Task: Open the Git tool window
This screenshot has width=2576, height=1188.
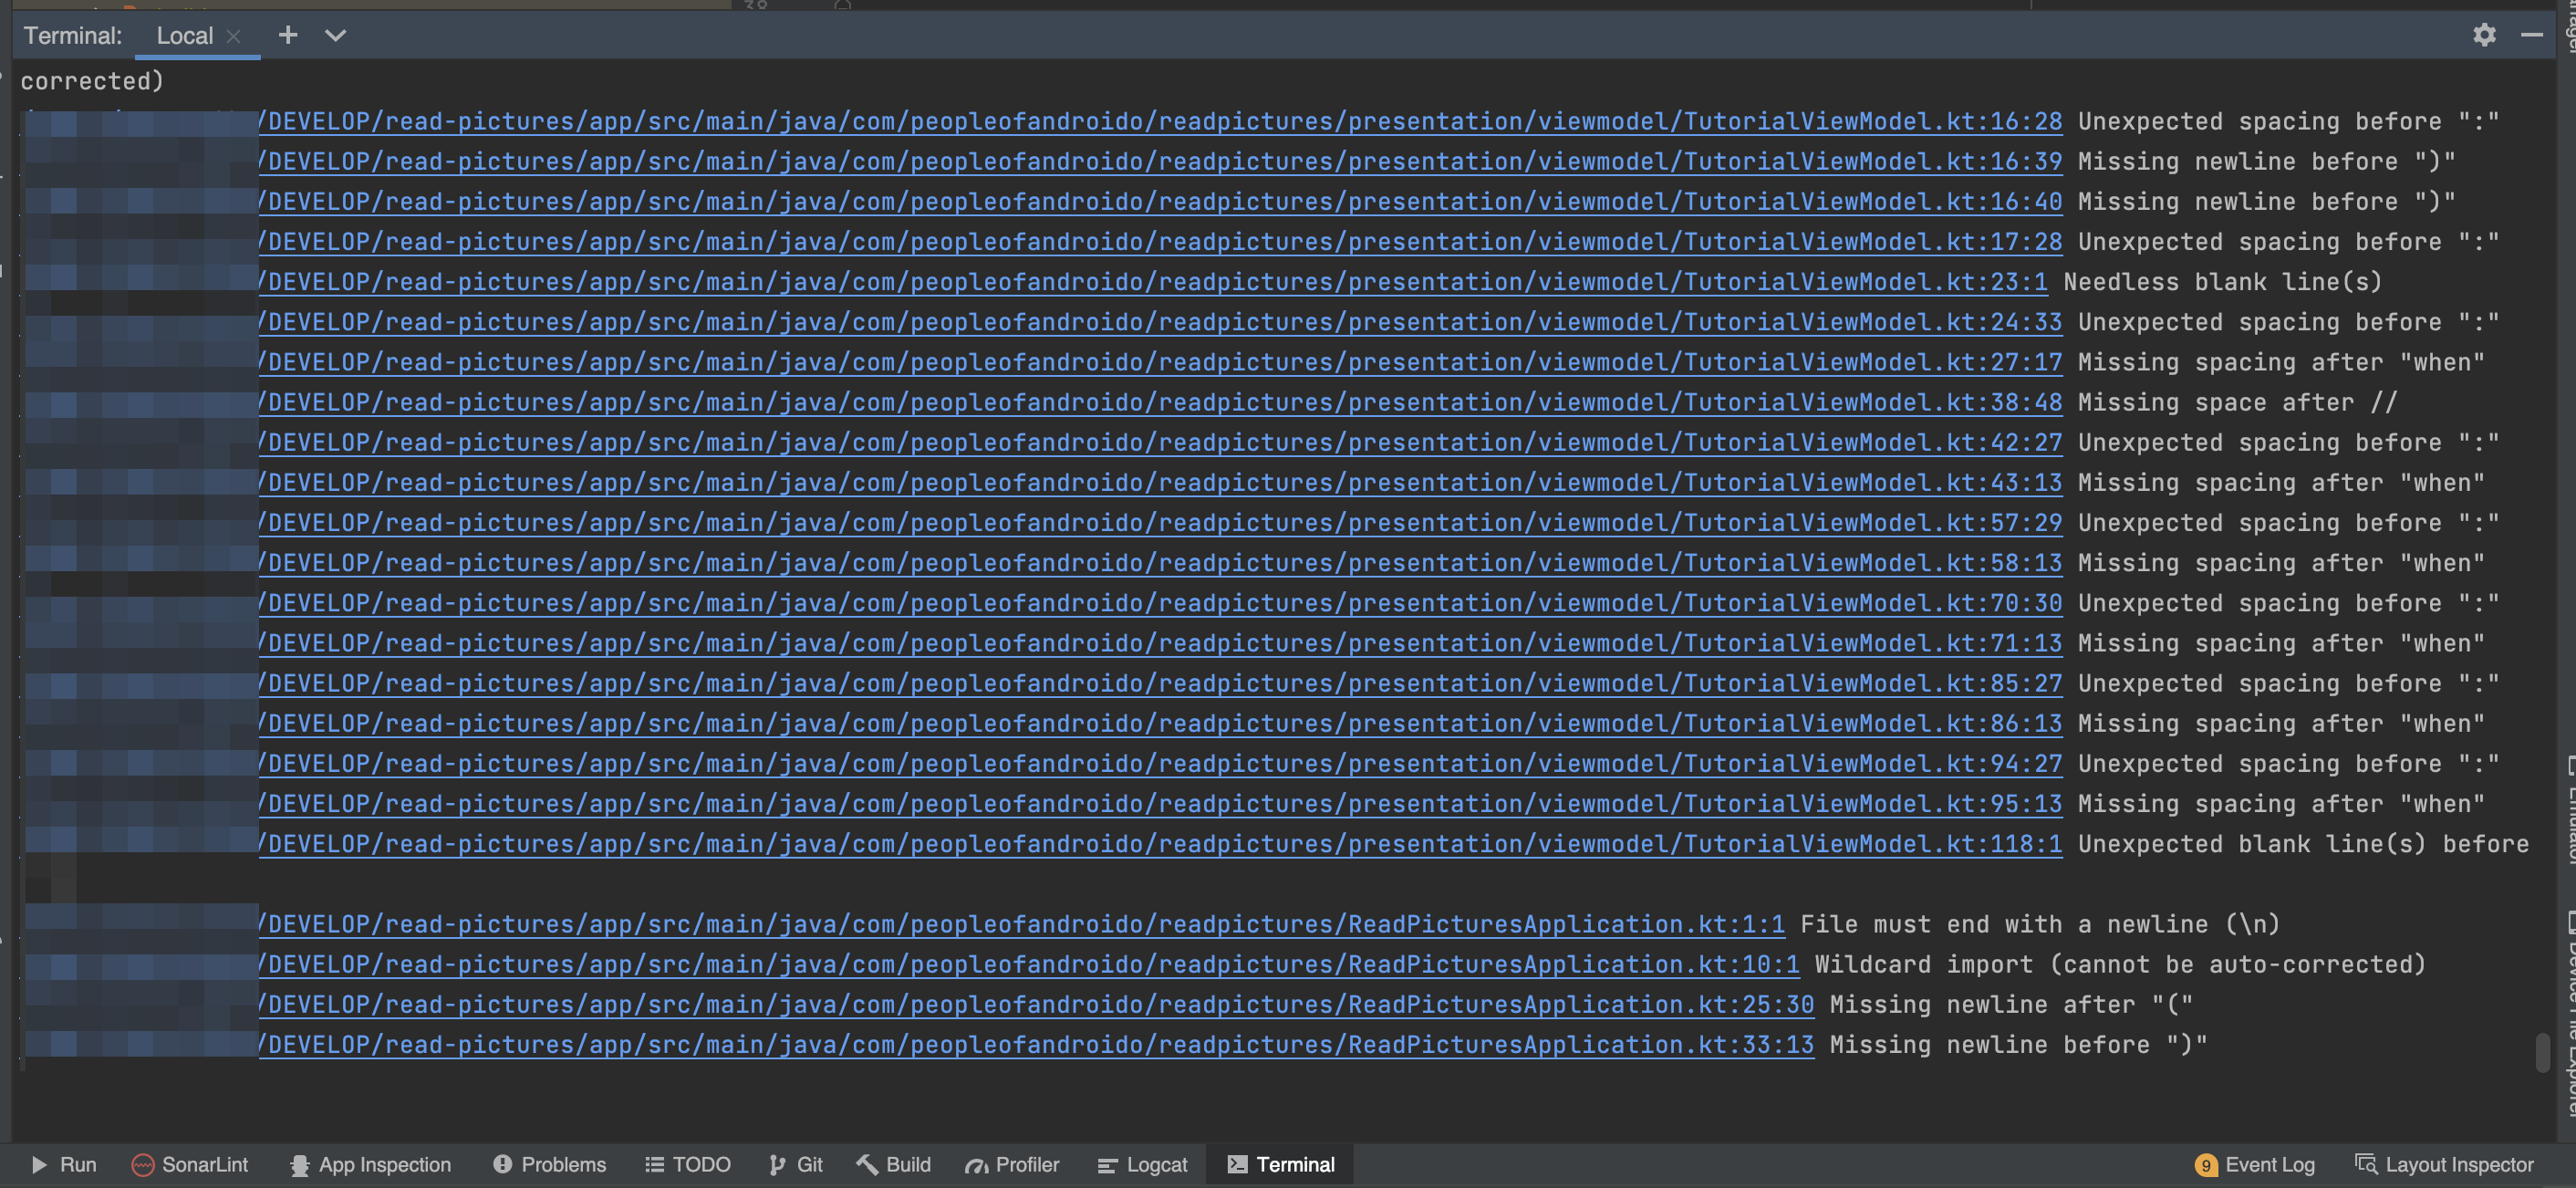Action: (796, 1164)
